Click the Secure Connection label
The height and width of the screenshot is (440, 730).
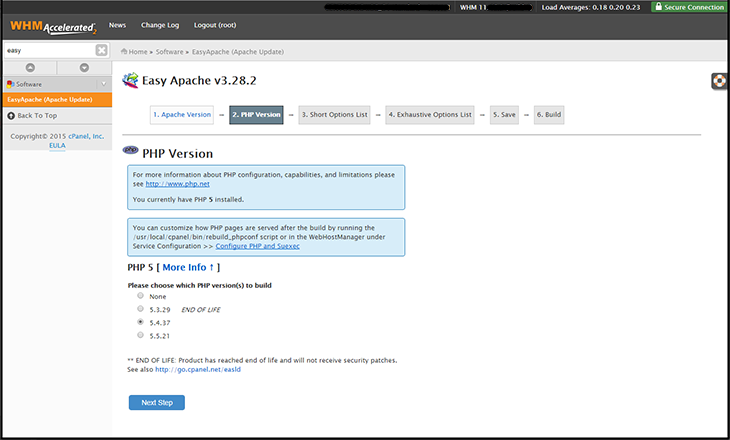click(x=694, y=7)
